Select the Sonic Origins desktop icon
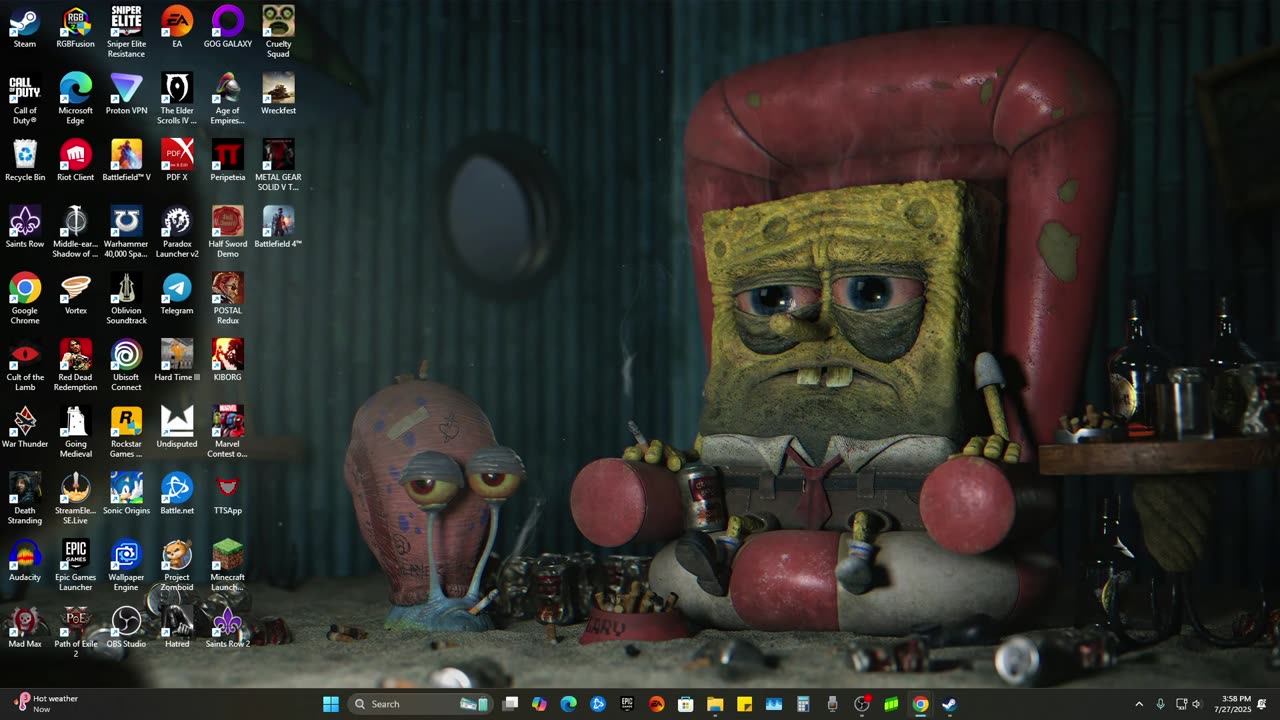Viewport: 1280px width, 720px height. (x=126, y=493)
